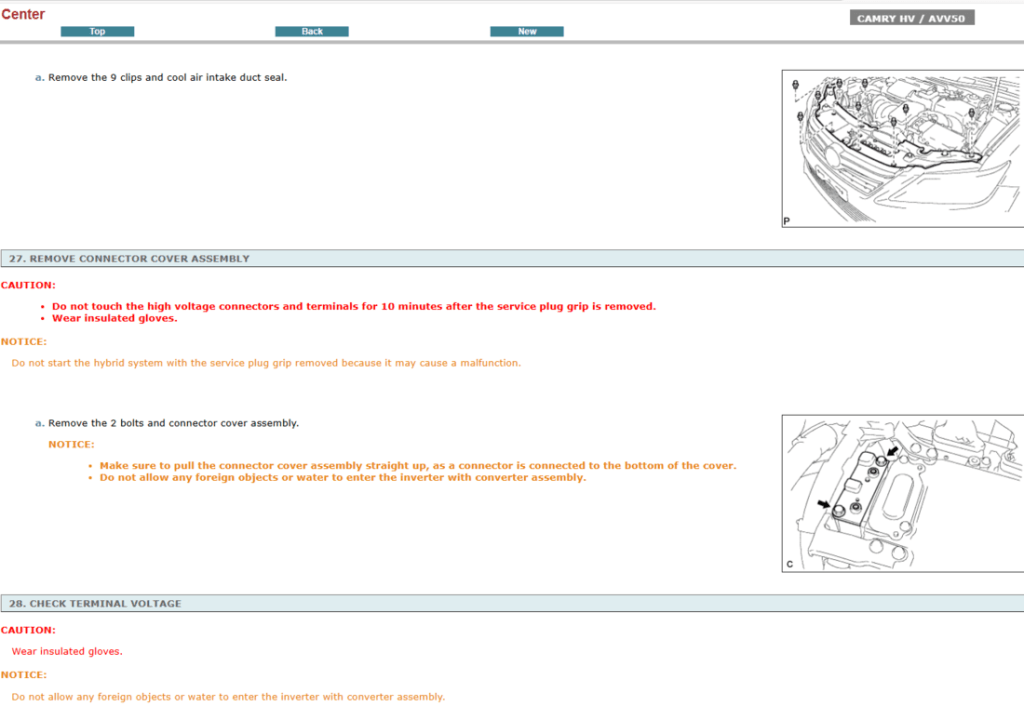The image size is (1024, 706).
Task: Click the 'C' marker in connector illustration
Action: coord(789,565)
